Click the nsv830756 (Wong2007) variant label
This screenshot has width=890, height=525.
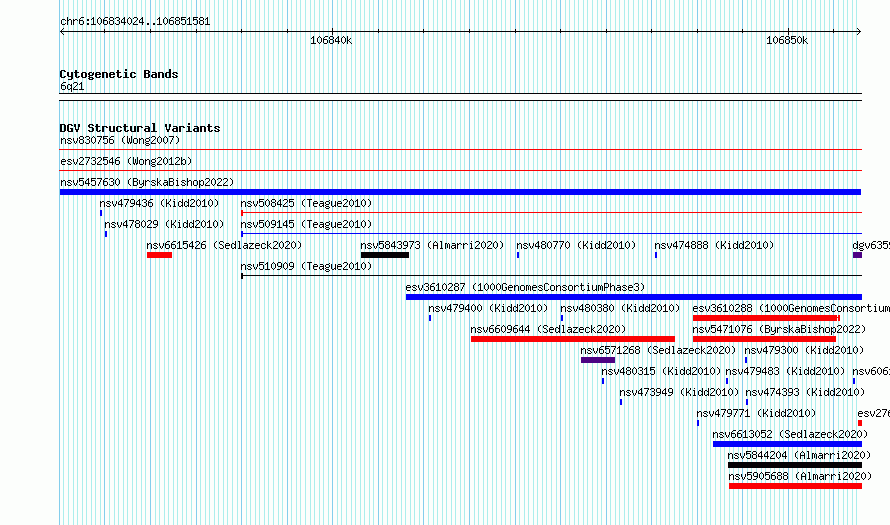coord(120,140)
